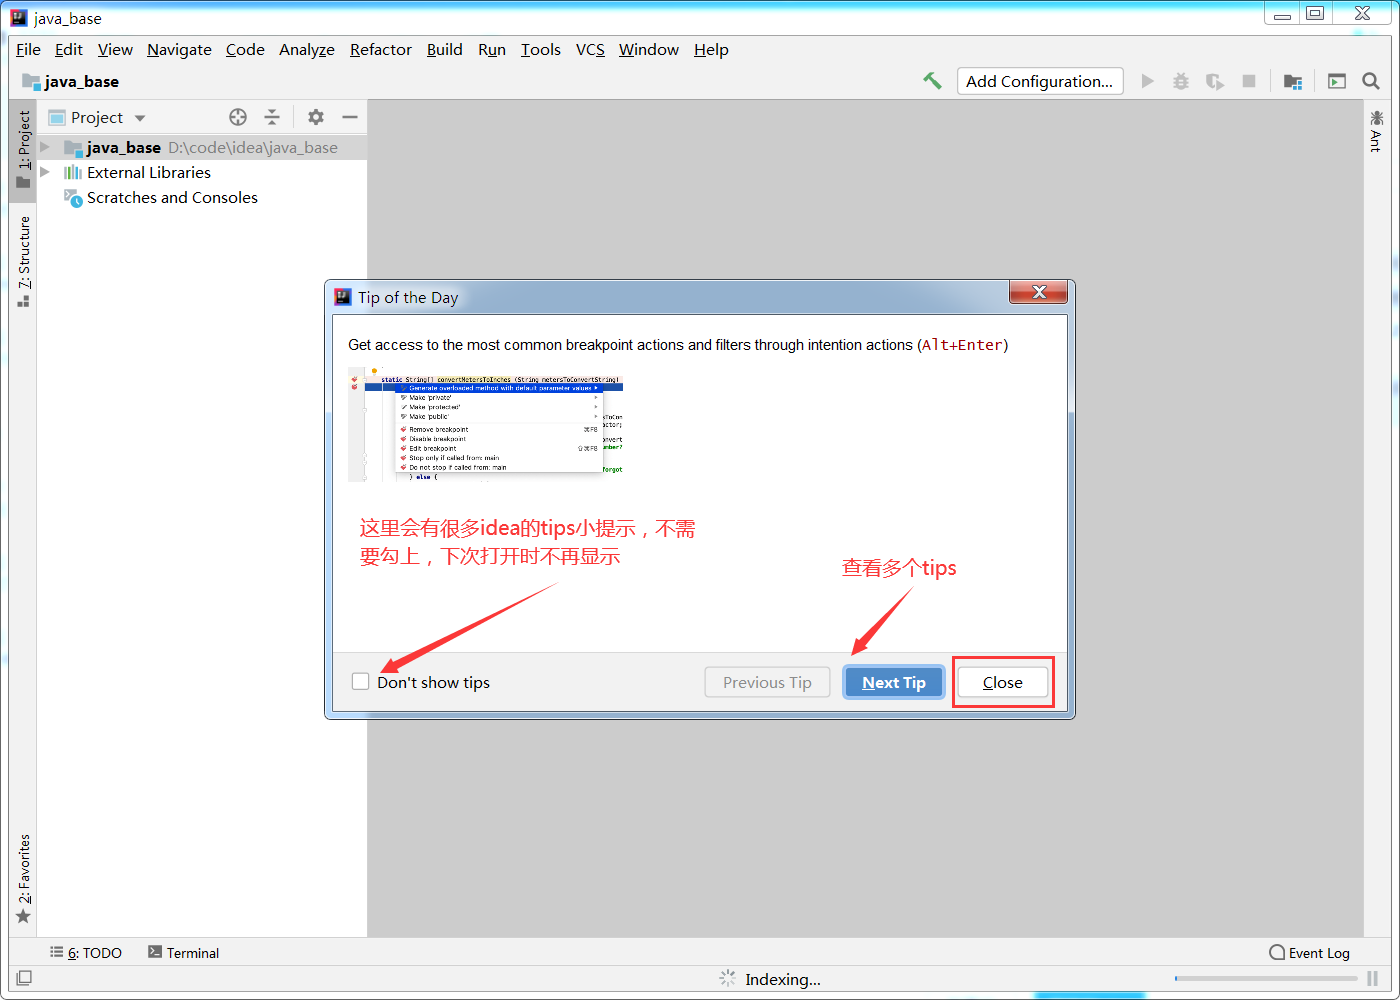Click the Add Configuration button
Image resolution: width=1400 pixels, height=1000 pixels.
1040,81
